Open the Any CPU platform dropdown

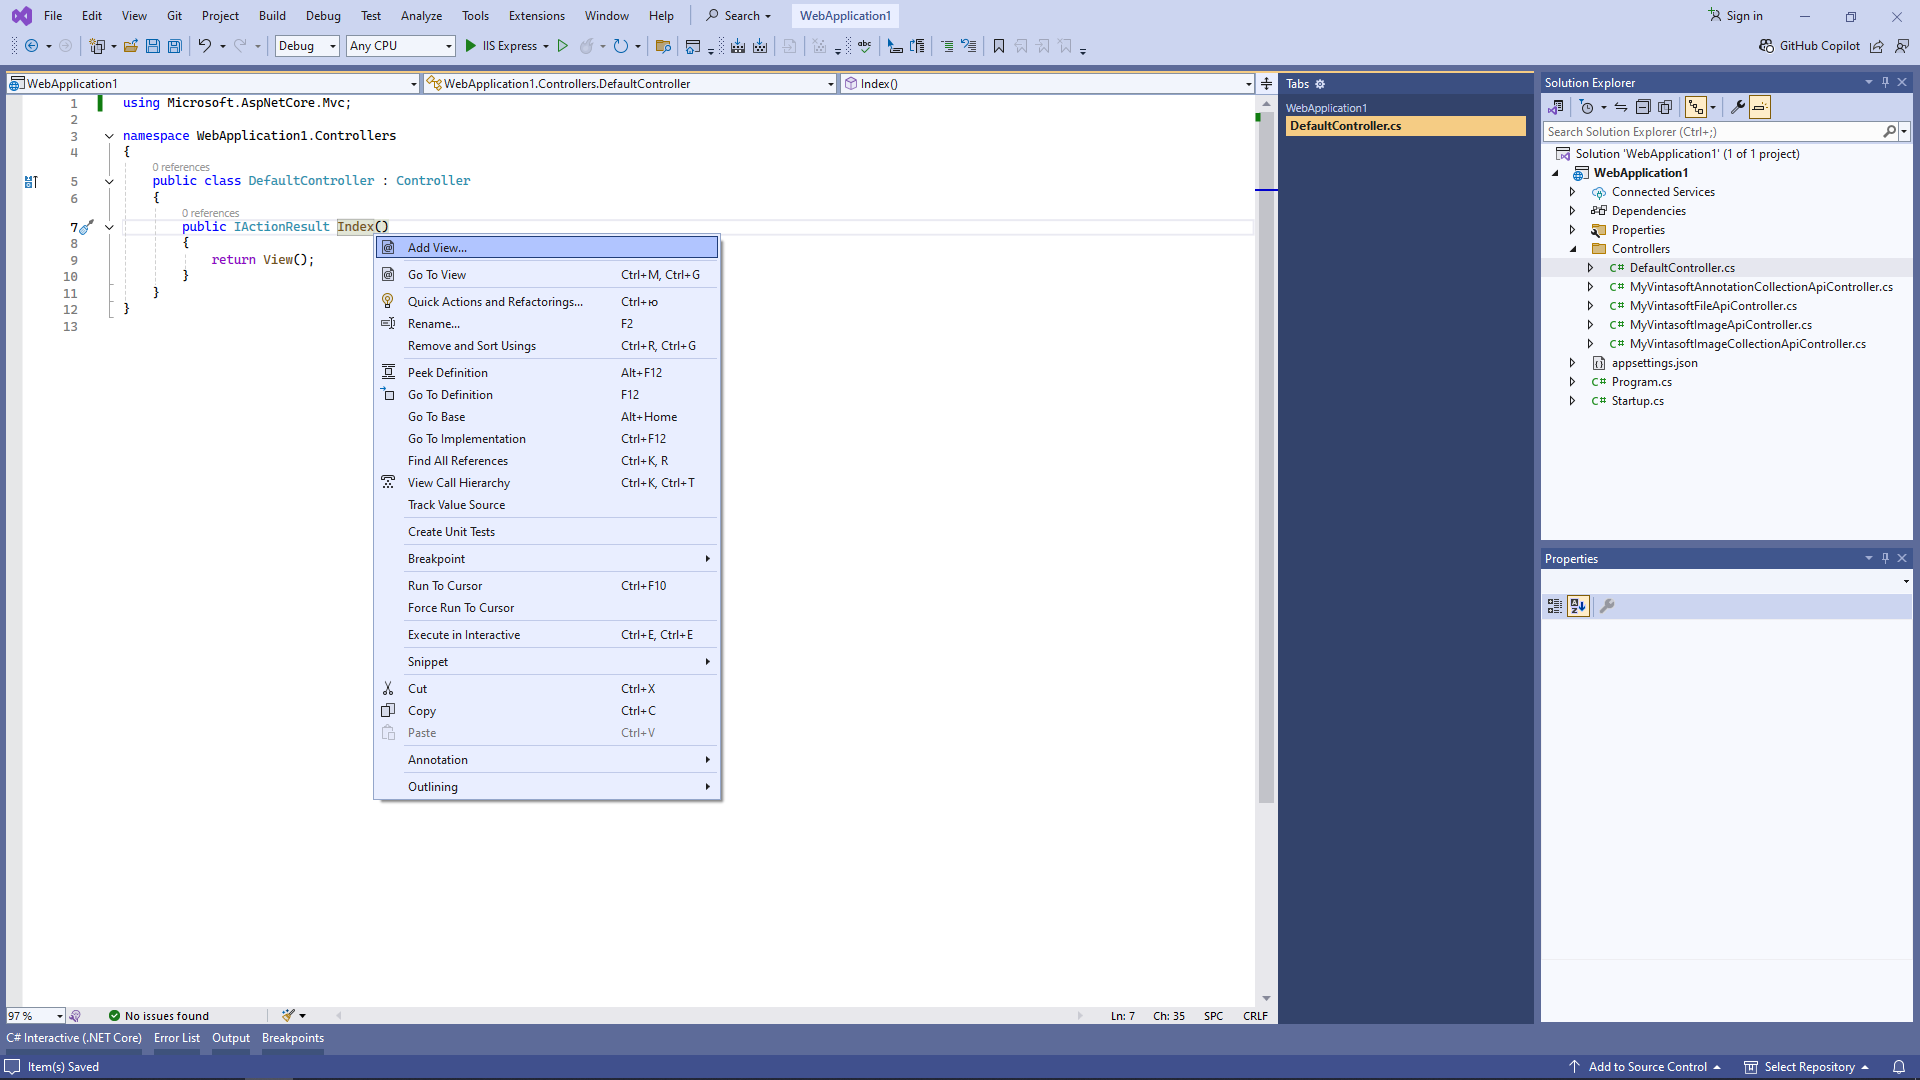400,46
